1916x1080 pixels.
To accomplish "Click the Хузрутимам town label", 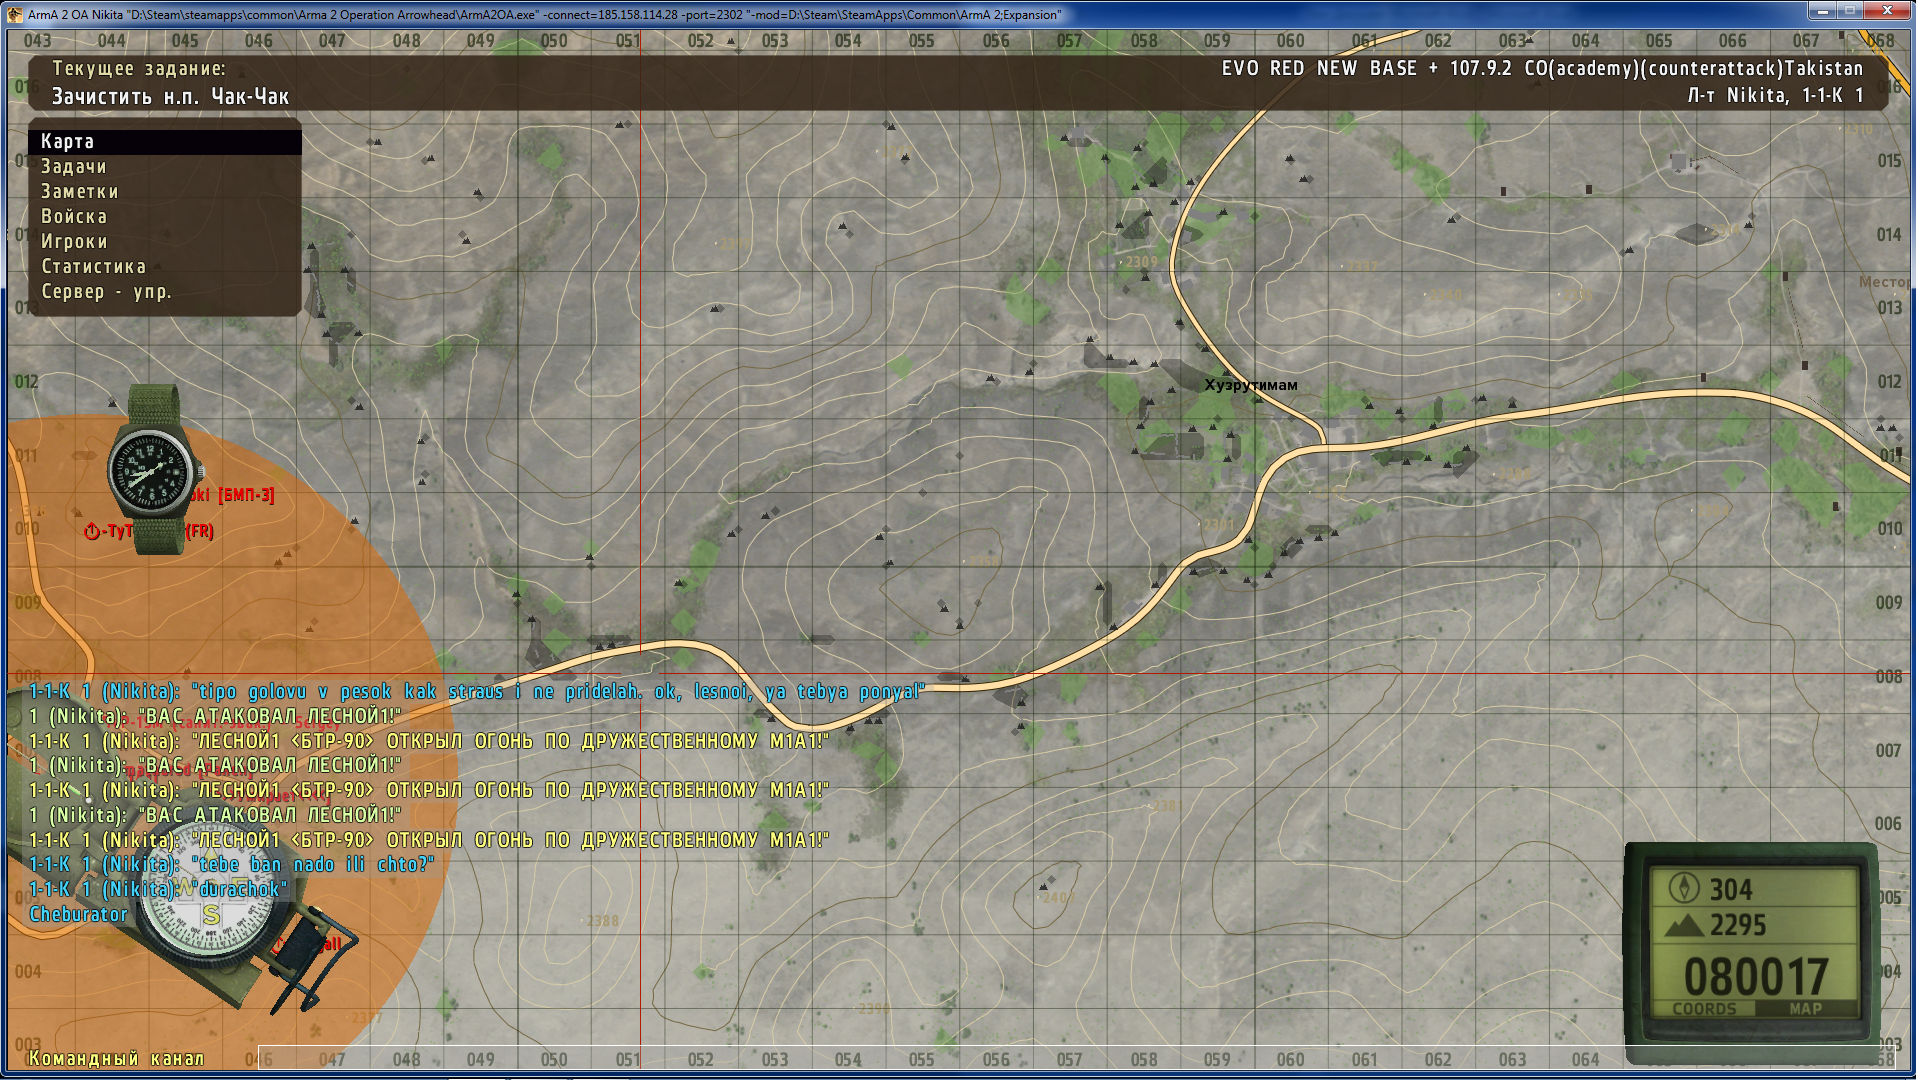I will [x=1251, y=385].
